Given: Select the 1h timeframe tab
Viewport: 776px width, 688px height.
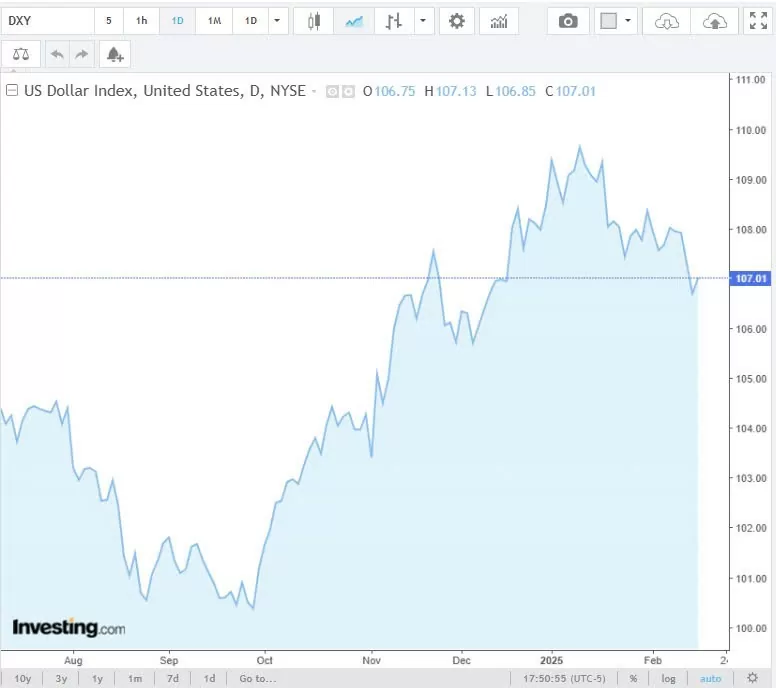Looking at the screenshot, I should coord(141,21).
